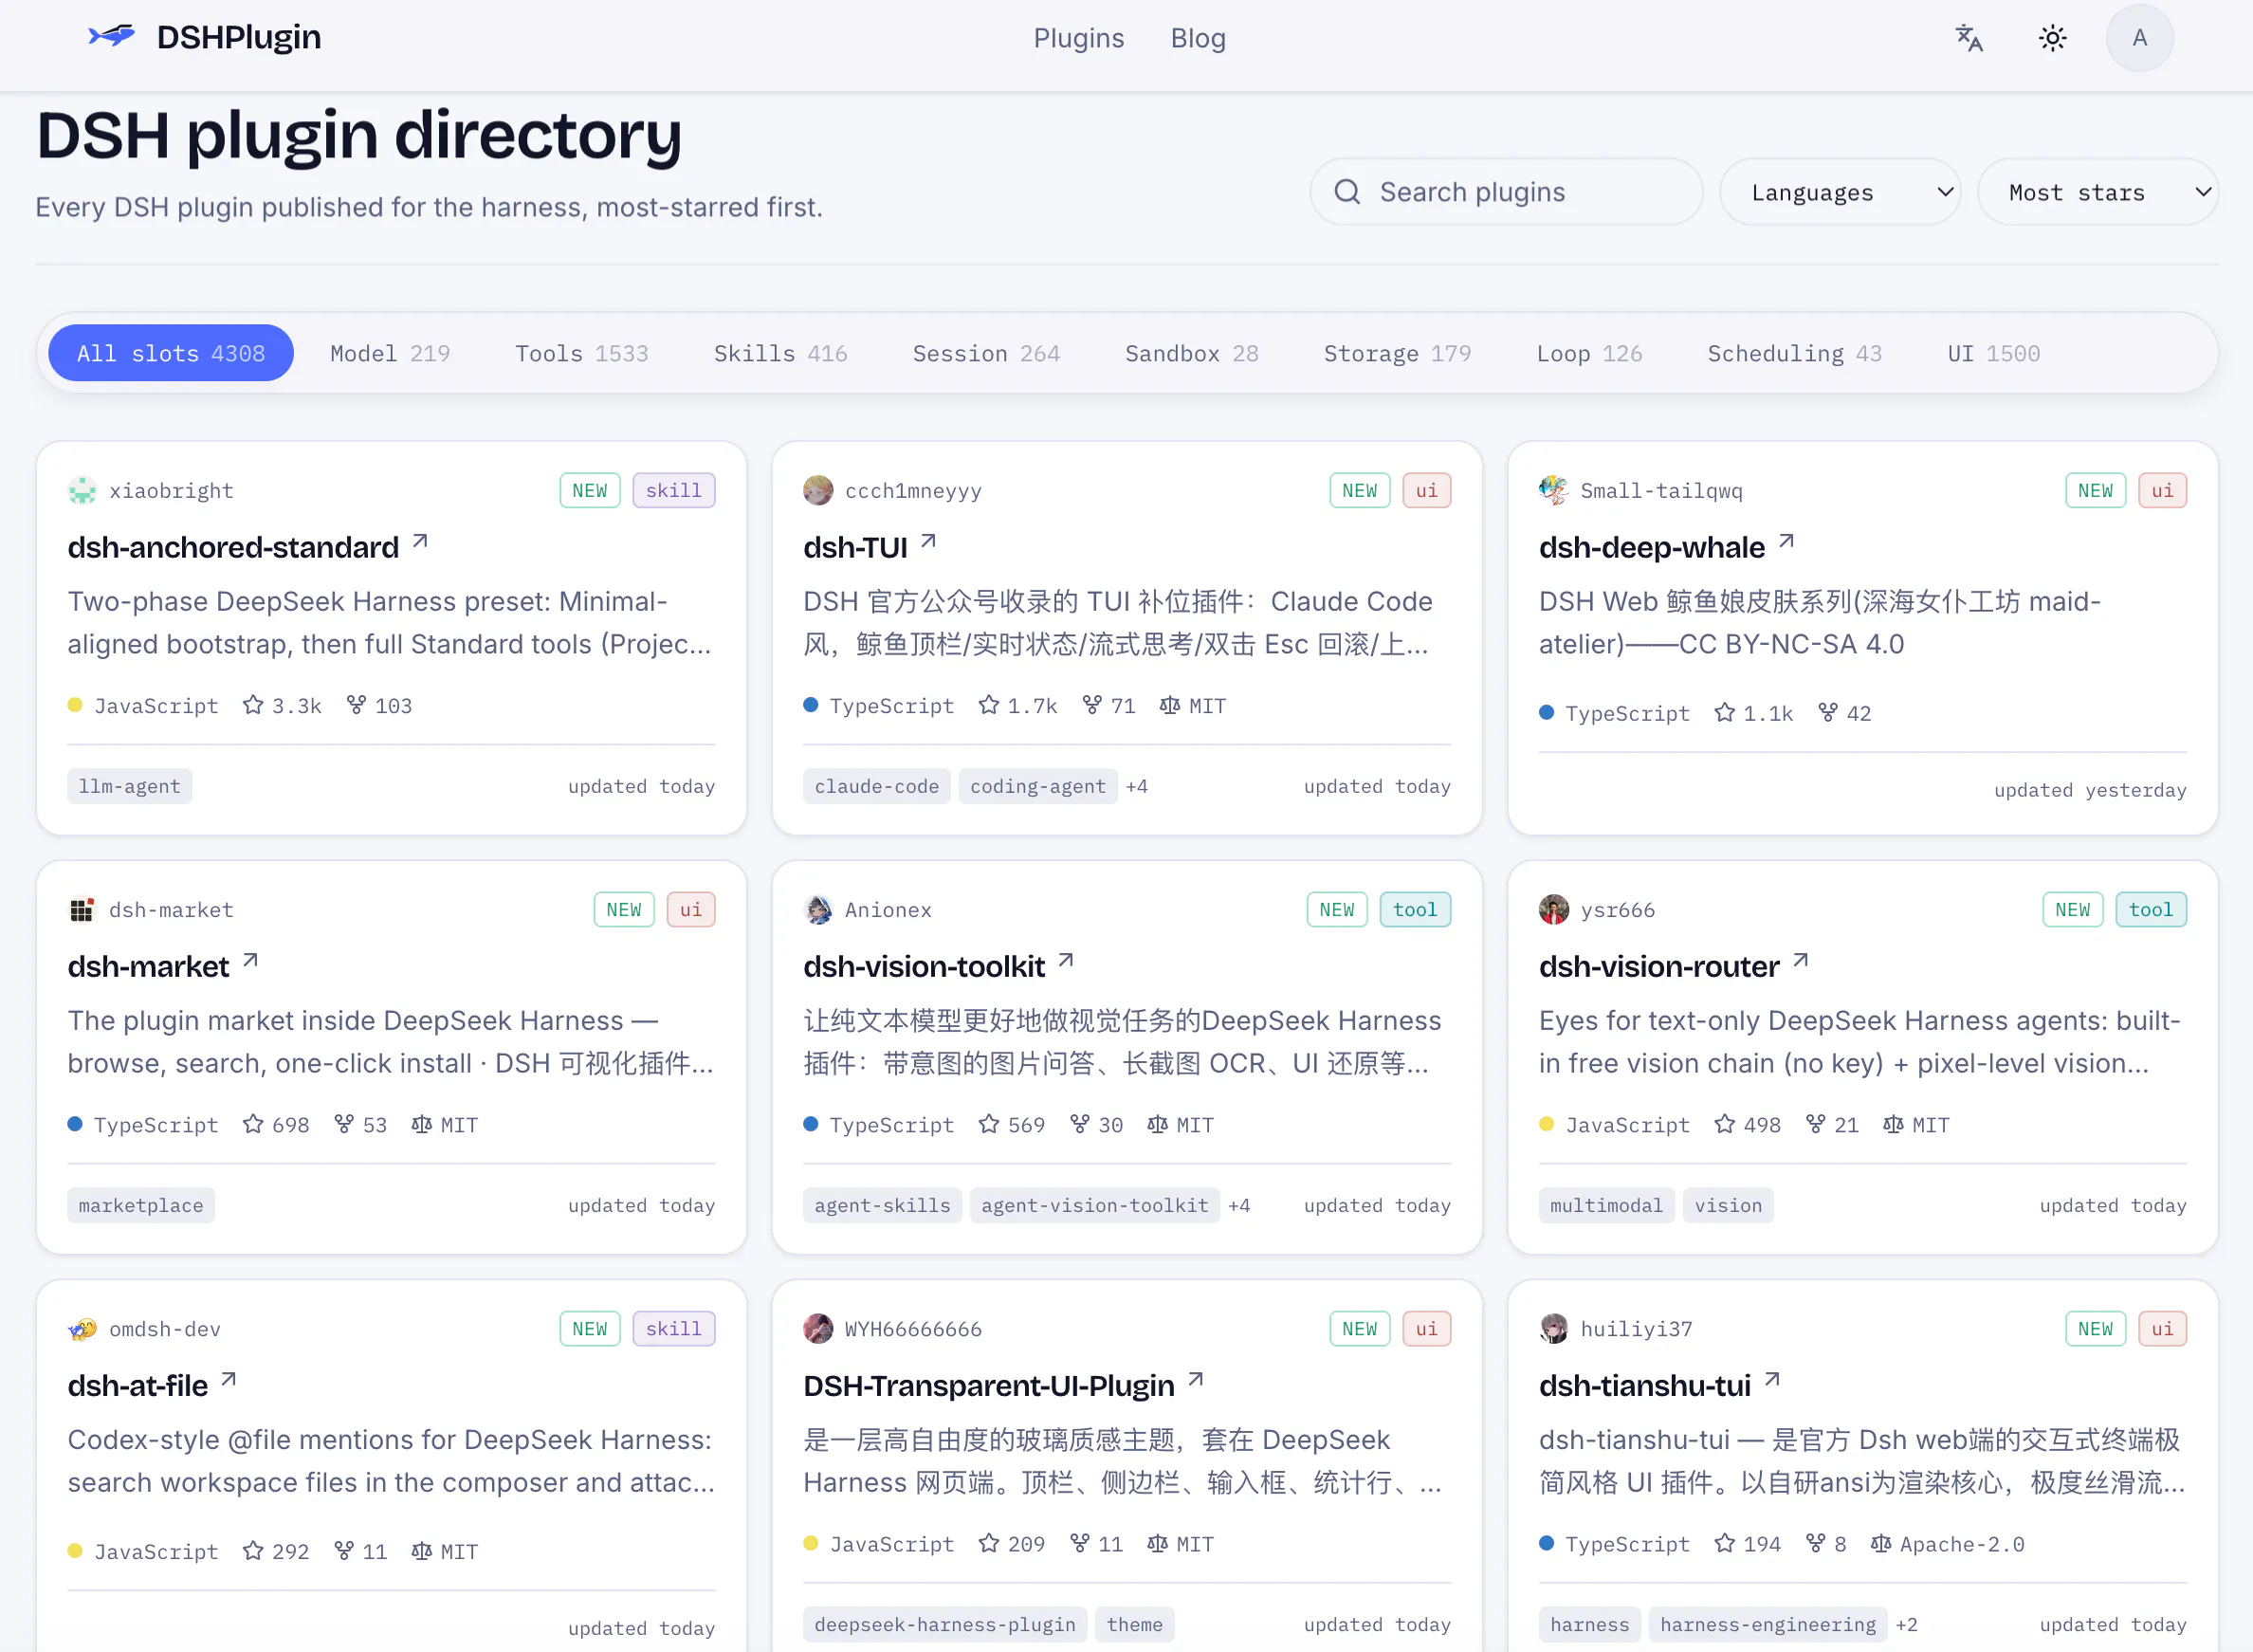Click the skill badge on dsh-at-file card
The image size is (2253, 1652).
[673, 1329]
